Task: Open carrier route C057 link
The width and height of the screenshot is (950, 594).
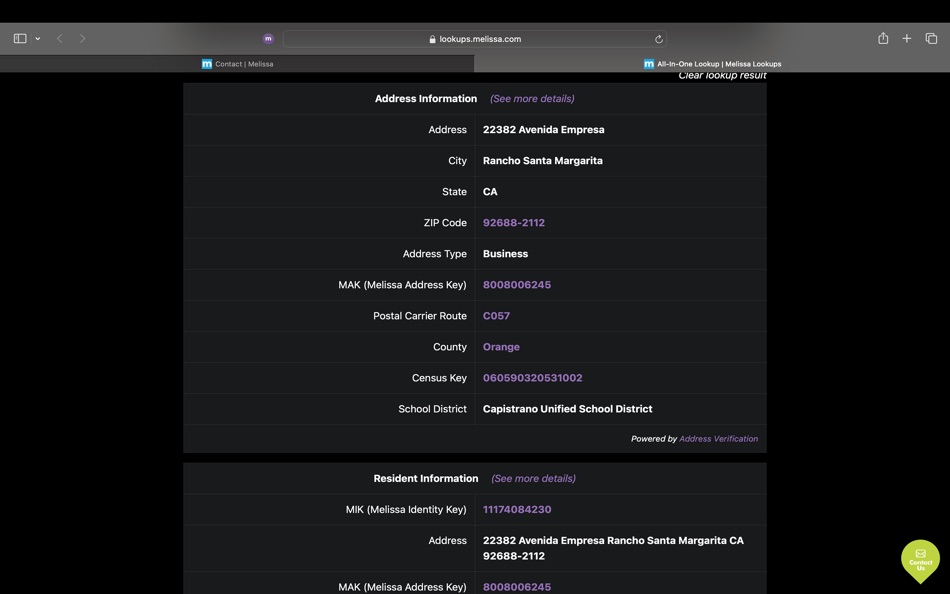Action: pyautogui.click(x=496, y=316)
